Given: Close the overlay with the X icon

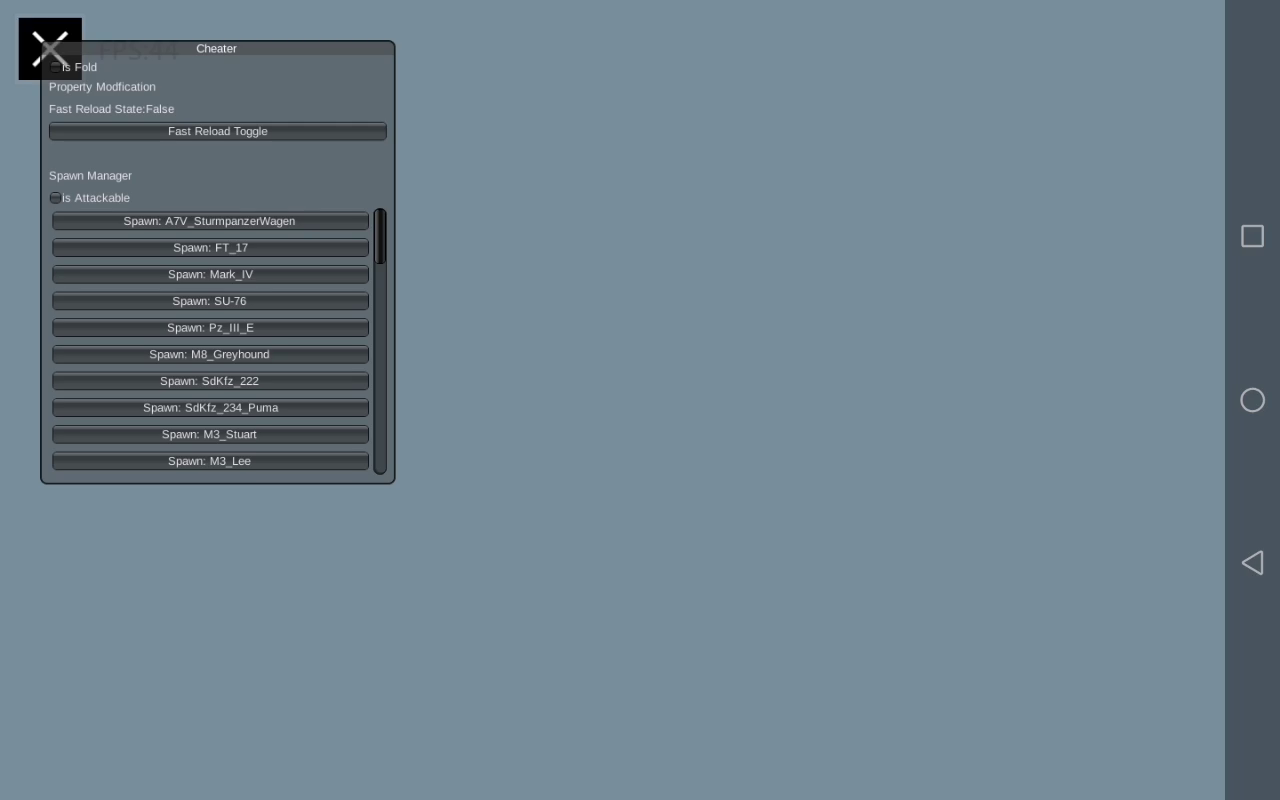Looking at the screenshot, I should (50, 49).
